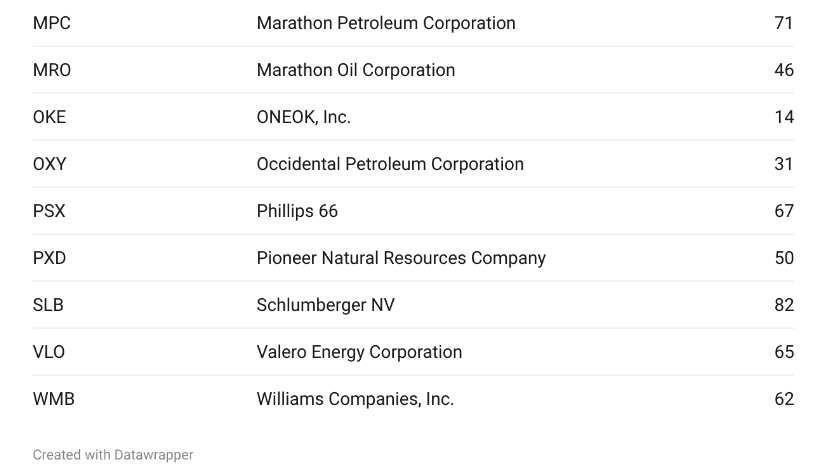Open the Created with Datawrapper link
Screen dimensions: 829x469
(x=113, y=455)
